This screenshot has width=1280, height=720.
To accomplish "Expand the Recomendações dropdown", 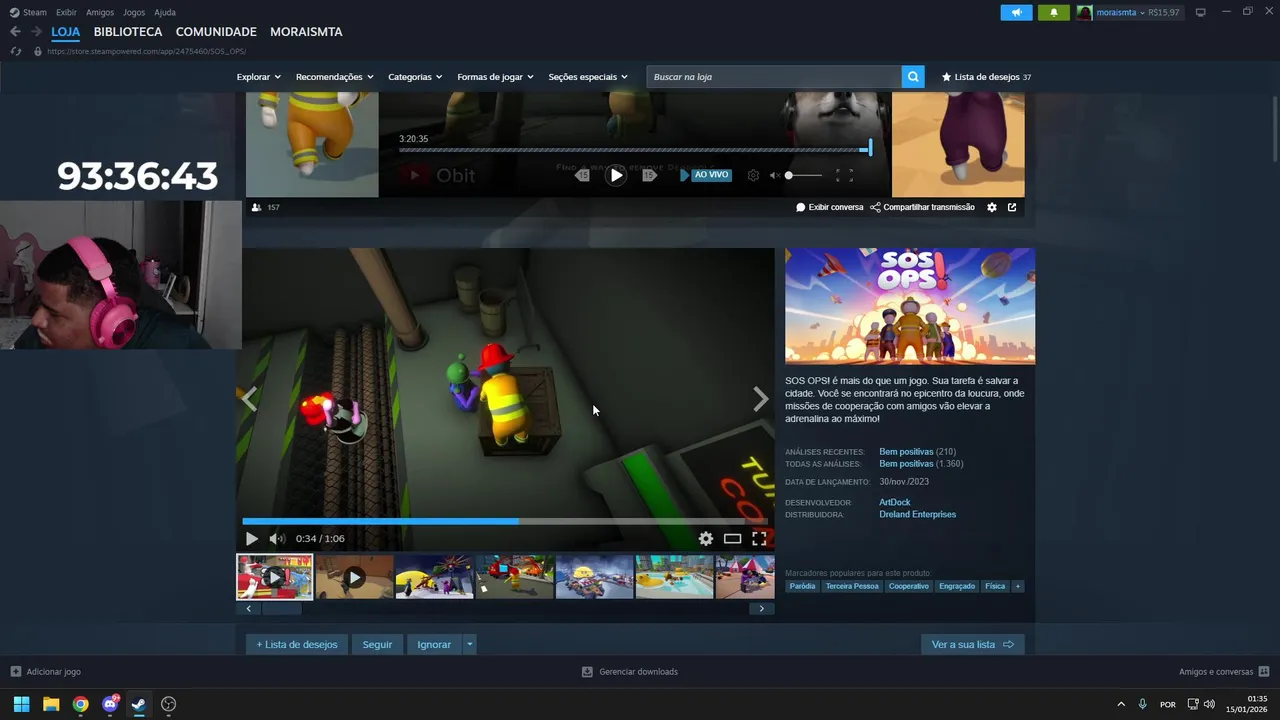I will click(x=334, y=77).
